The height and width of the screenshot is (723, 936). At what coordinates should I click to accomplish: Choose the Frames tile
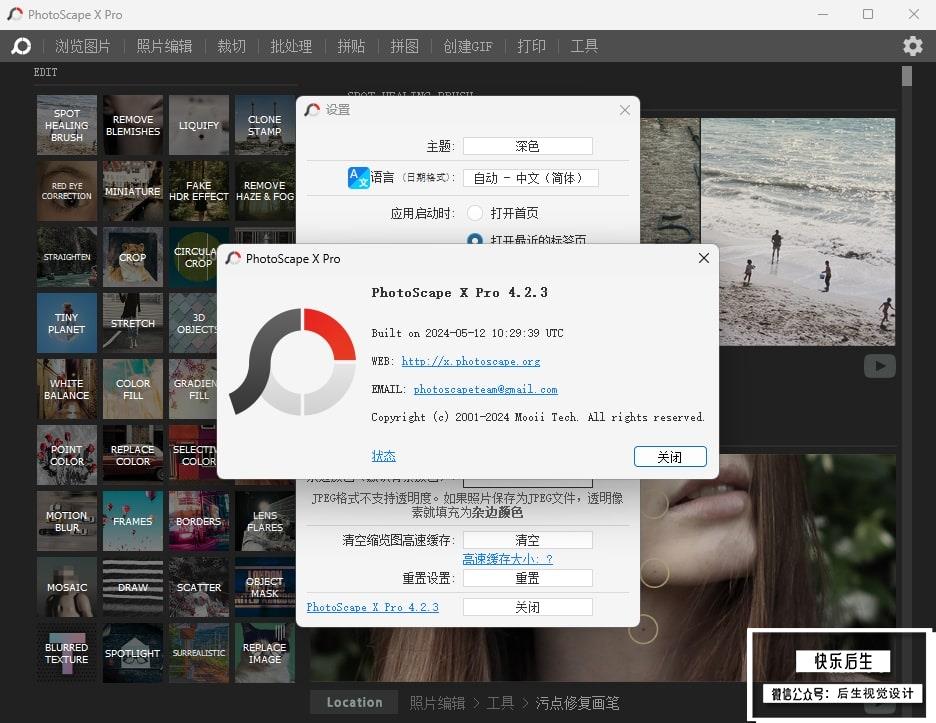[133, 521]
